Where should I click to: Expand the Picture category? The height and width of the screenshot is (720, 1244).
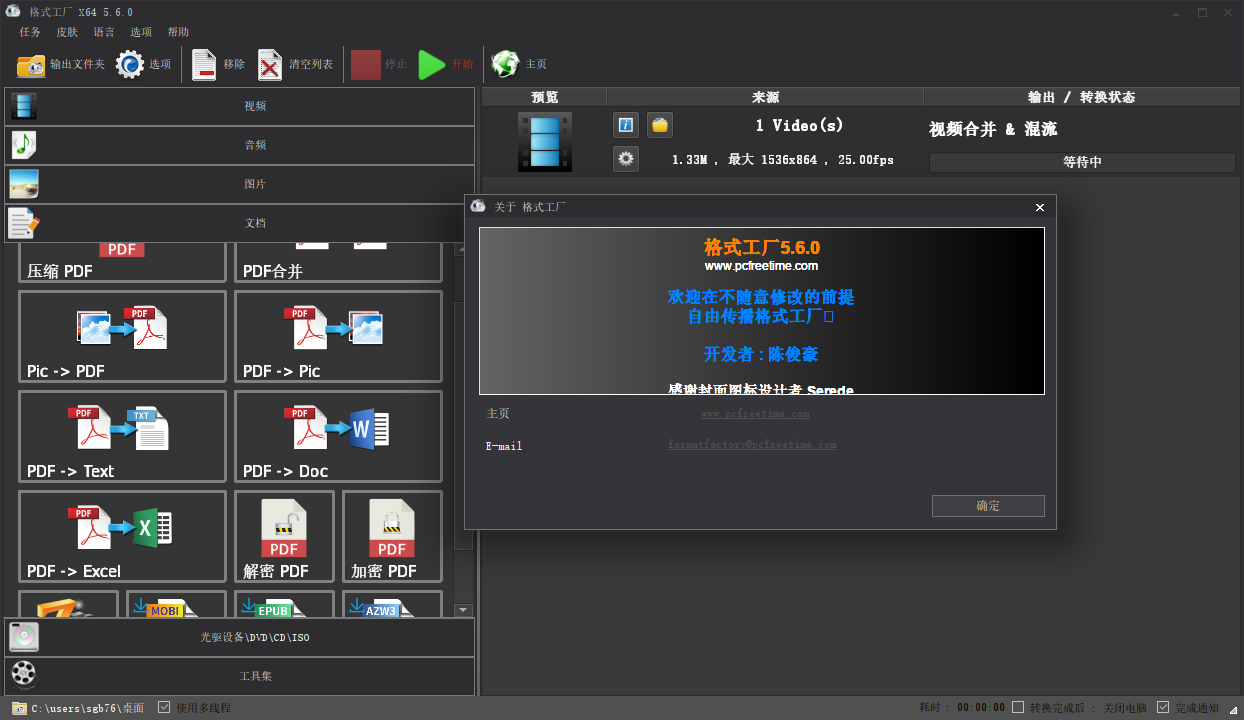click(x=239, y=185)
